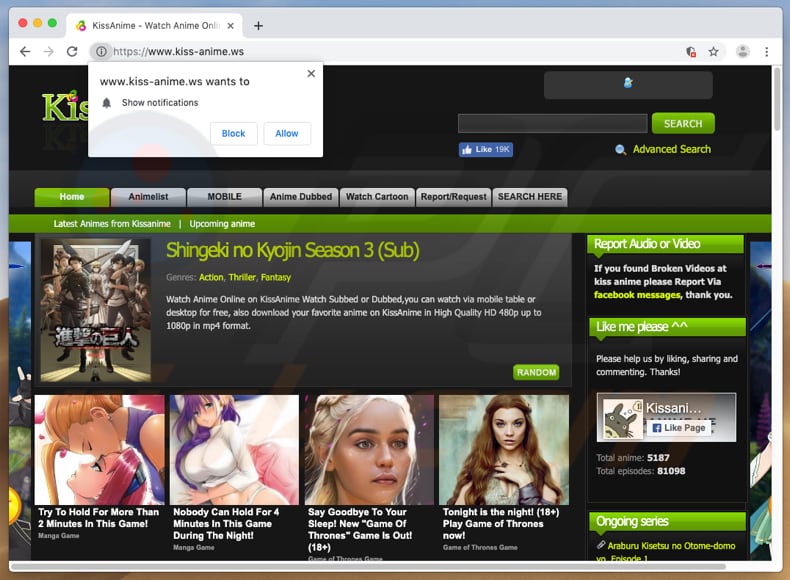
Task: Open ad thumbnail 'Say Goodbye To Your Sleep'
Action: tap(369, 449)
